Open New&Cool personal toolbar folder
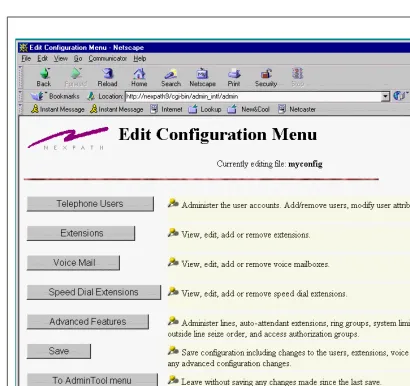The image size is (410, 386). pos(248,109)
